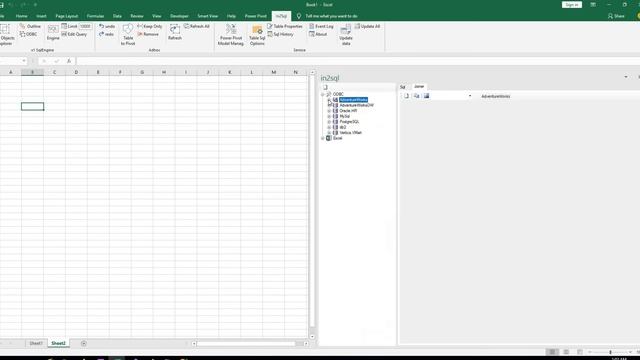Click the Update data button
640x360 pixels.
pos(346,35)
